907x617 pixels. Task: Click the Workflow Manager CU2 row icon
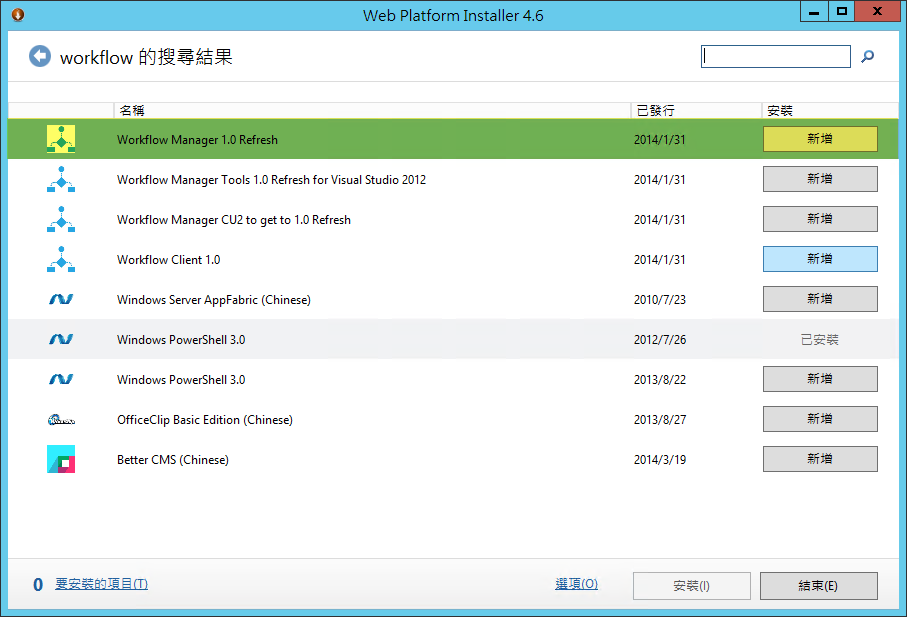[x=61, y=219]
